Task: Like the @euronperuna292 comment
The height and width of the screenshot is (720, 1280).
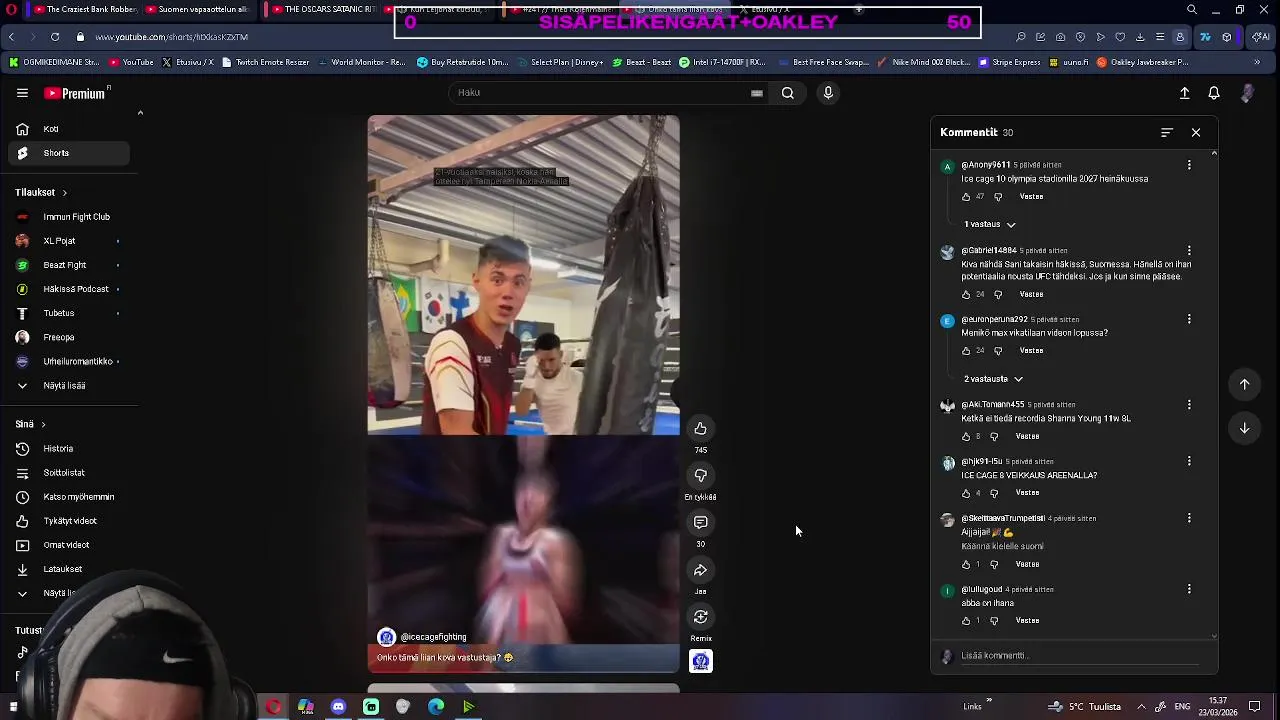Action: click(966, 351)
